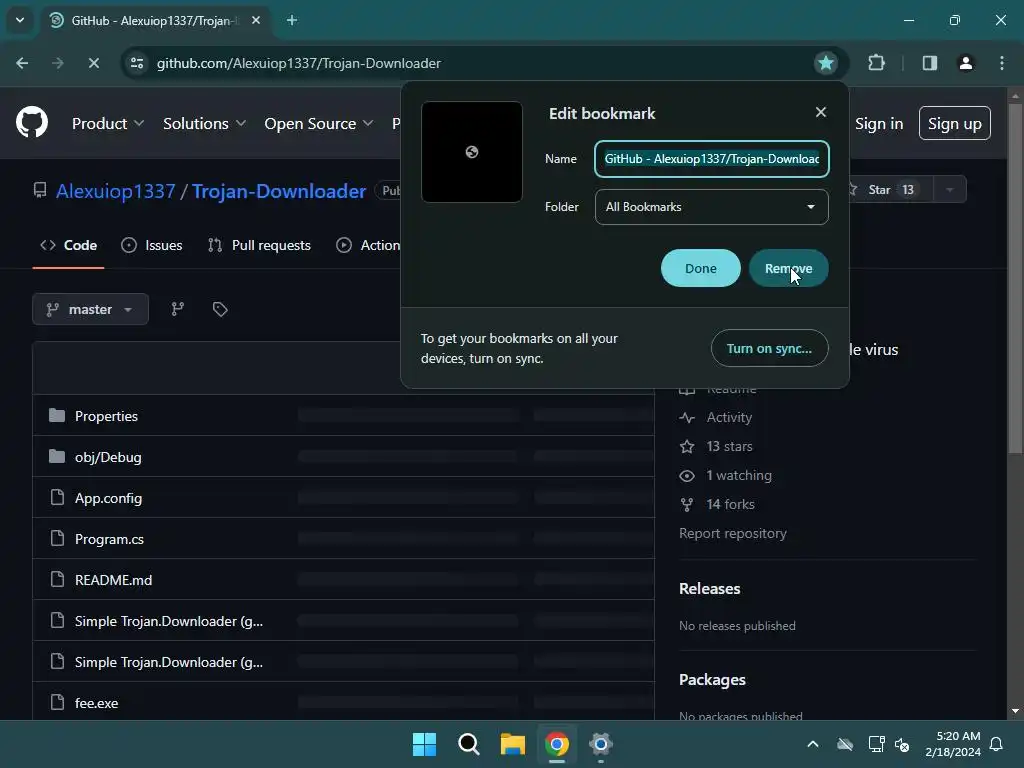The width and height of the screenshot is (1024, 768).
Task: Click the forward navigation arrow
Action: [57, 63]
